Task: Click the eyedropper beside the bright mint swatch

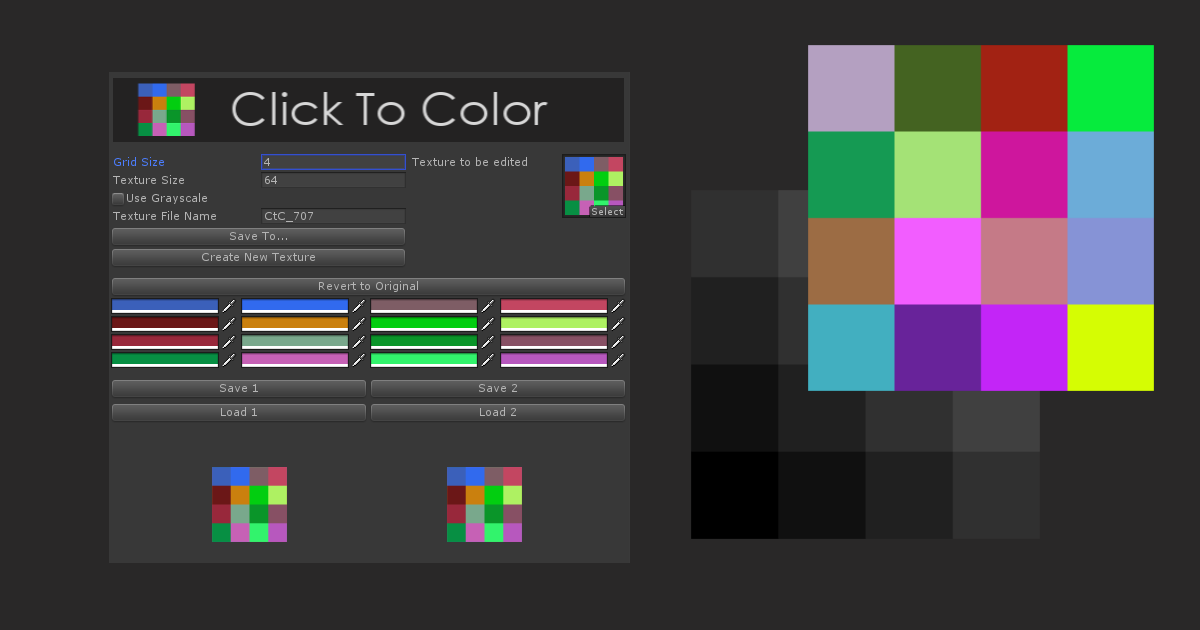Action: [489, 359]
